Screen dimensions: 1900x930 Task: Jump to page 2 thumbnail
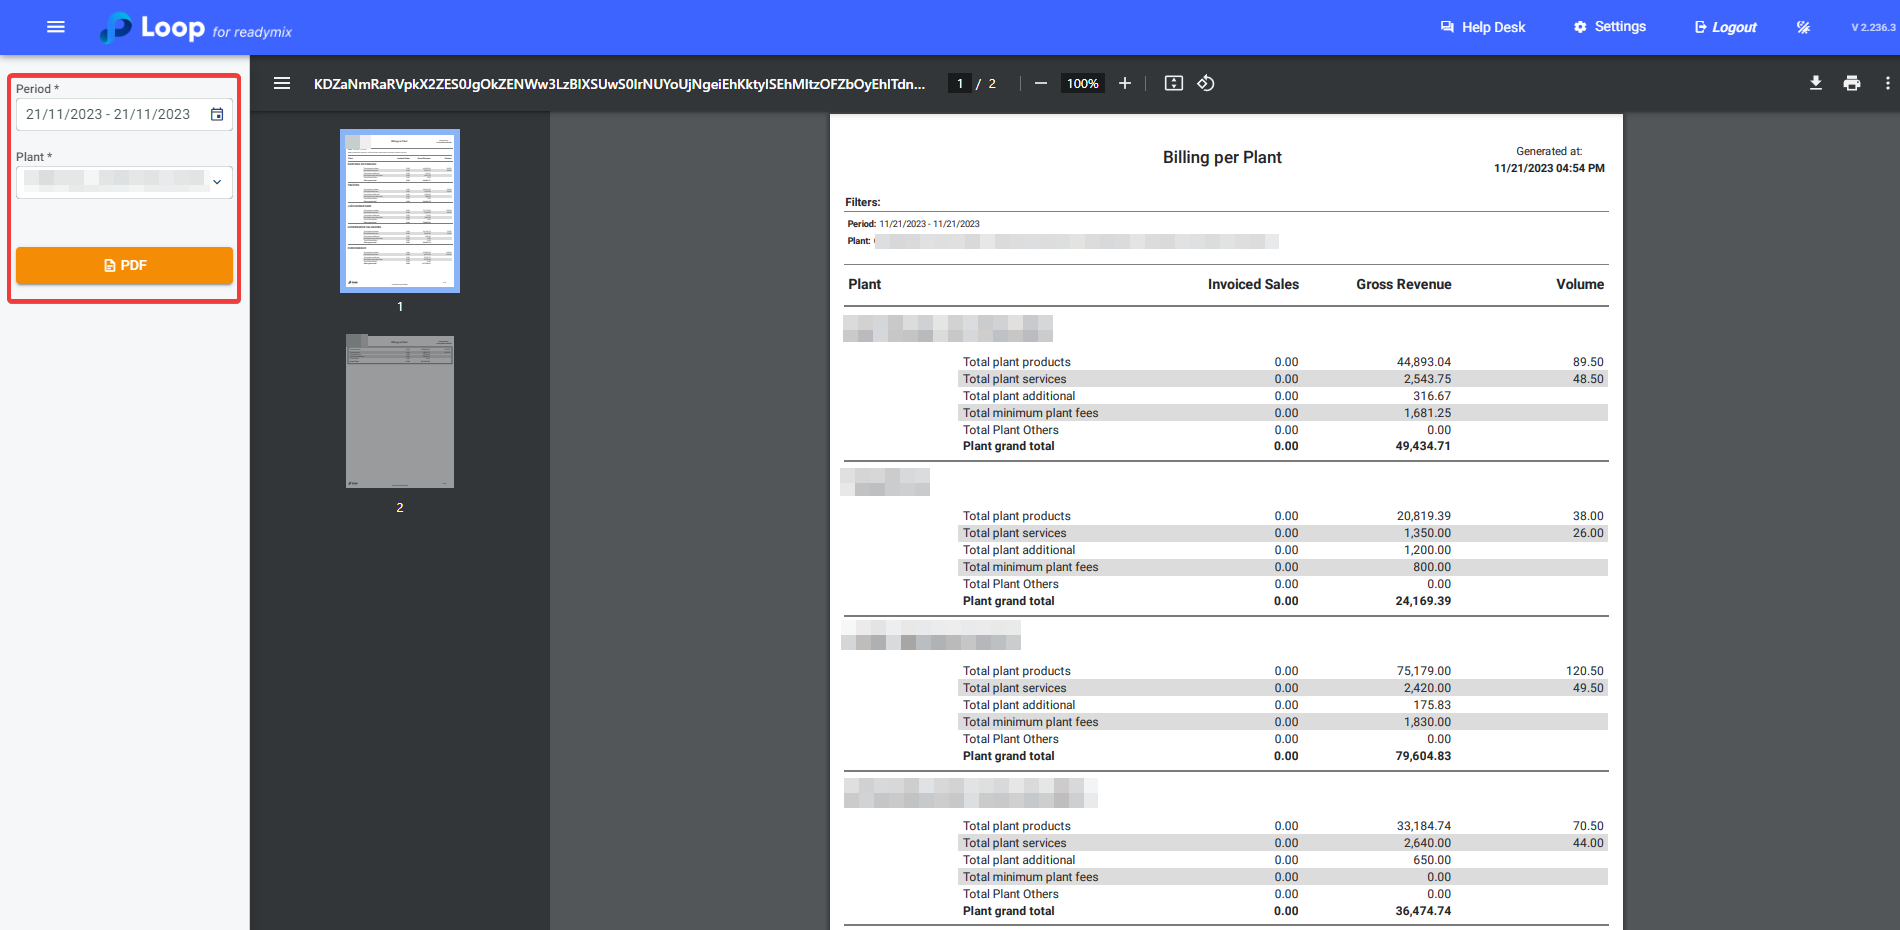(x=400, y=412)
